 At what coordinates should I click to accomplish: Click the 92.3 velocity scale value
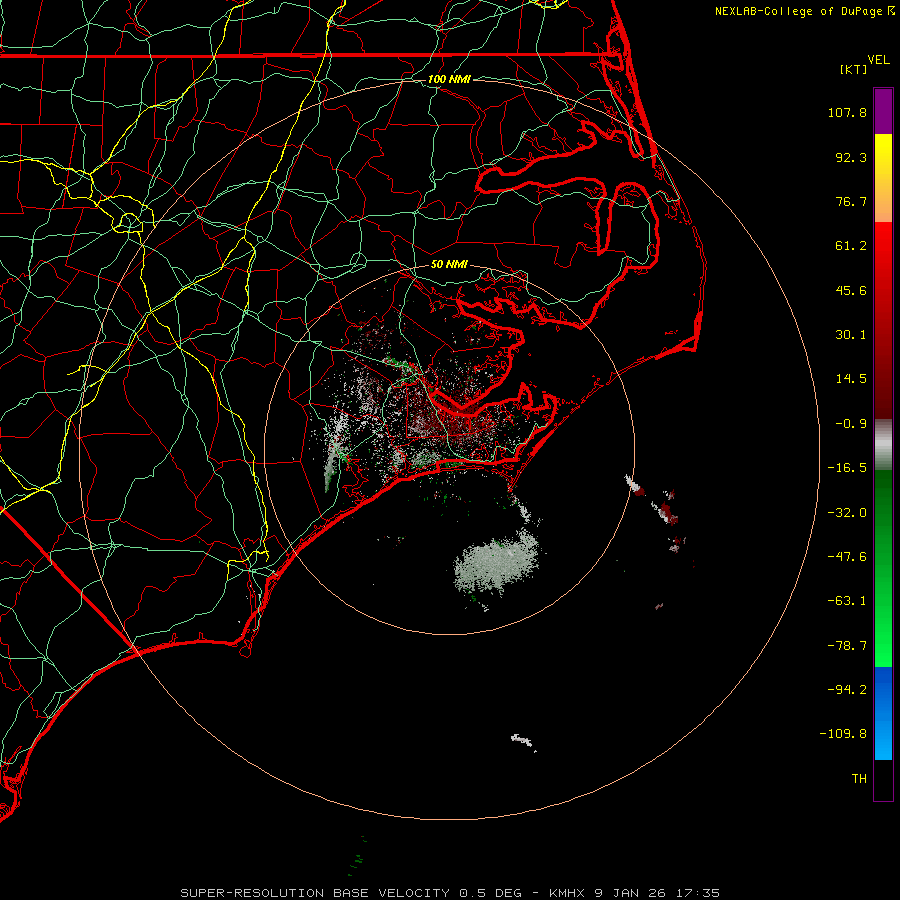pyautogui.click(x=851, y=157)
